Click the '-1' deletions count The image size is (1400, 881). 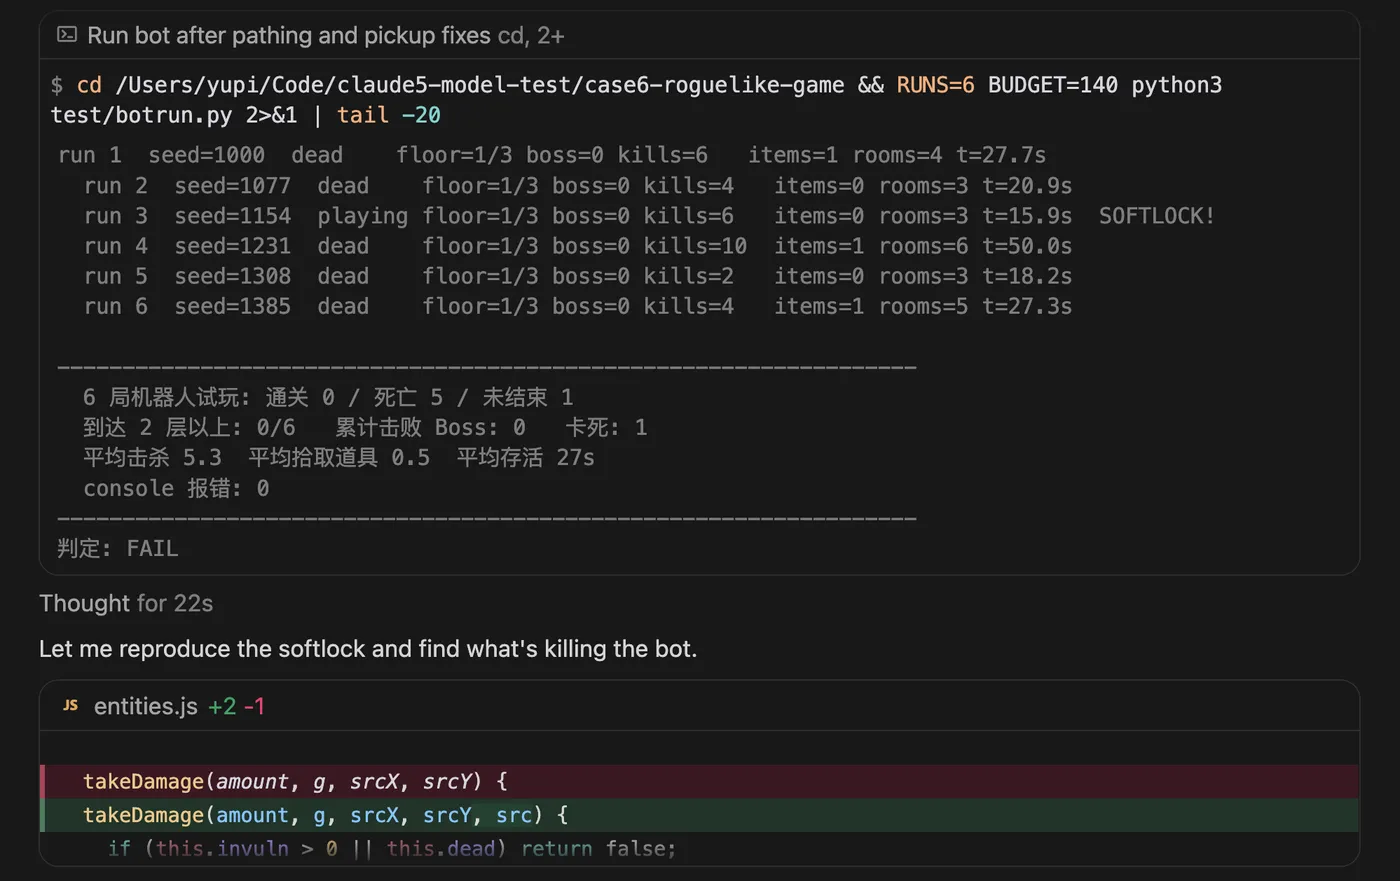[254, 706]
